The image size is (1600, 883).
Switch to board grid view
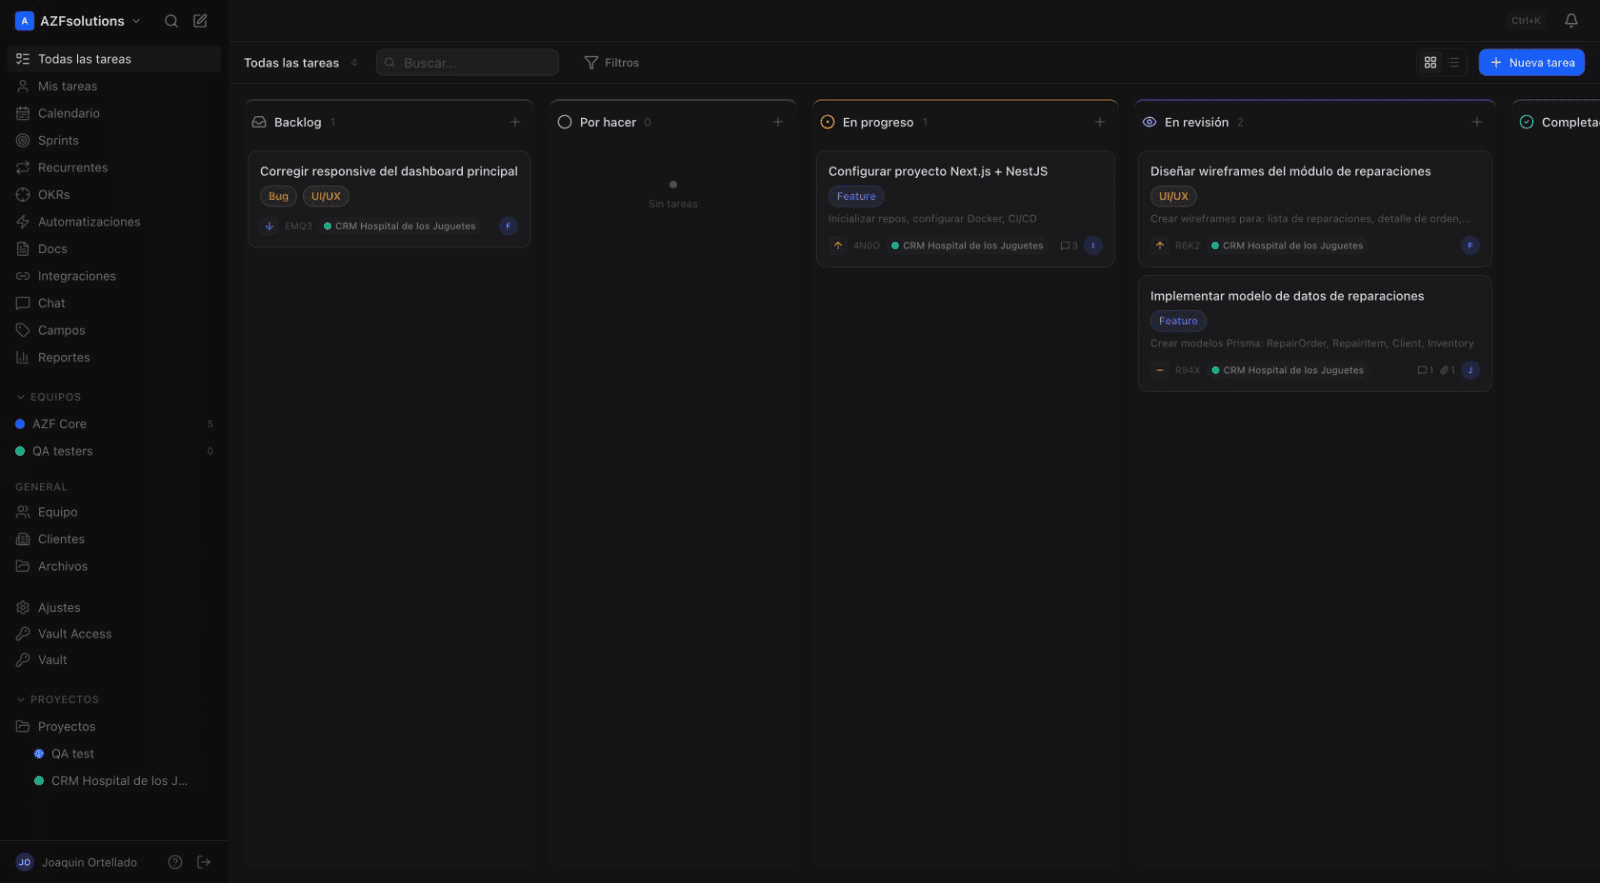1430,62
